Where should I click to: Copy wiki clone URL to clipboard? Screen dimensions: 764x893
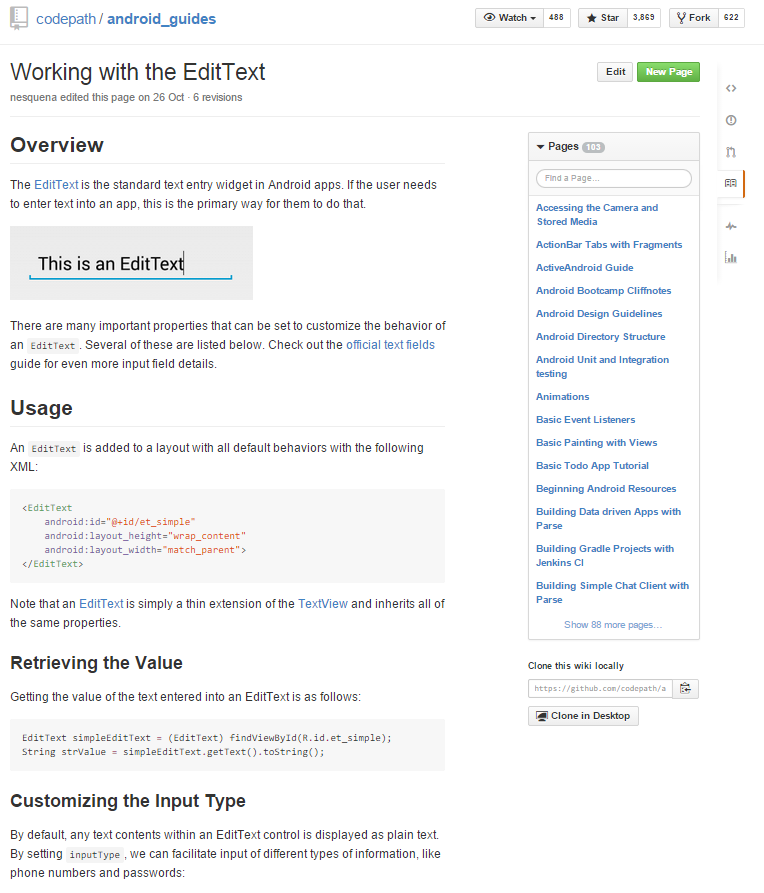(x=685, y=688)
